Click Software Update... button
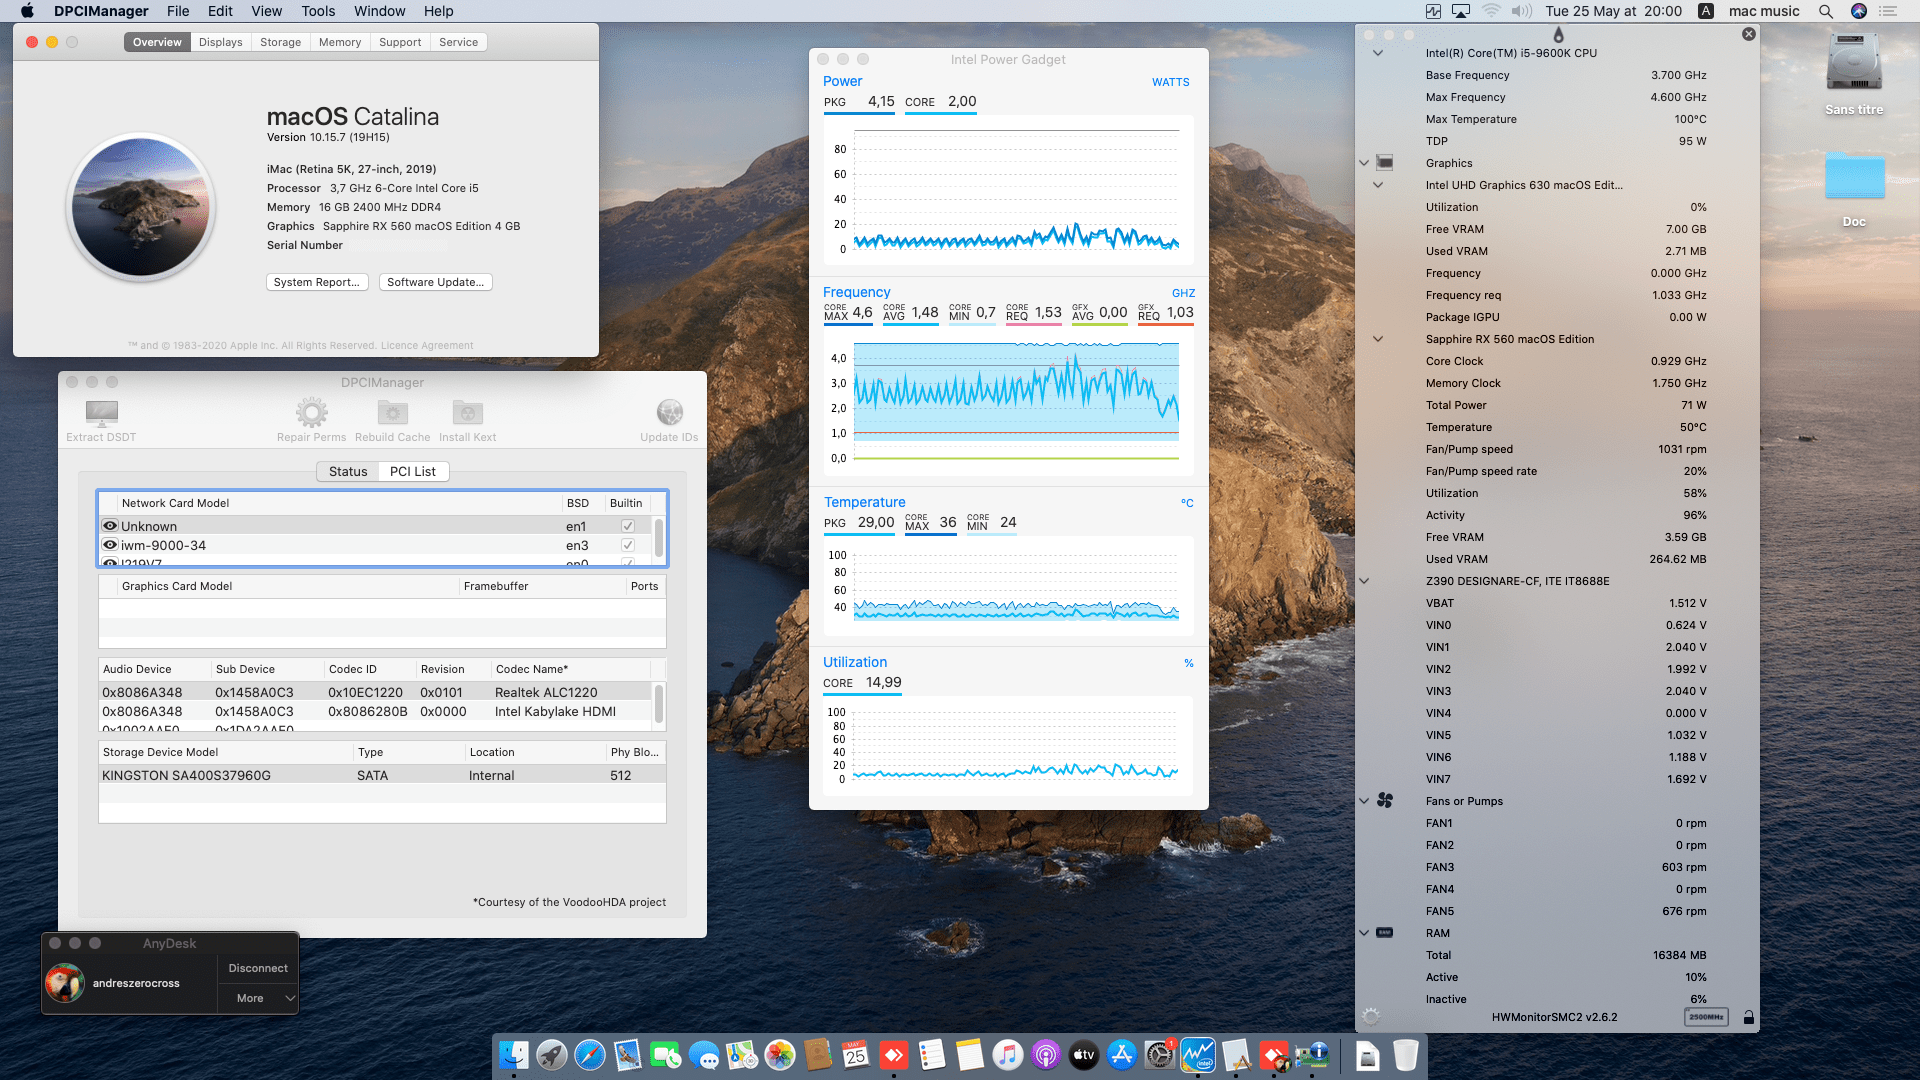This screenshot has width=1920, height=1080. coord(435,282)
